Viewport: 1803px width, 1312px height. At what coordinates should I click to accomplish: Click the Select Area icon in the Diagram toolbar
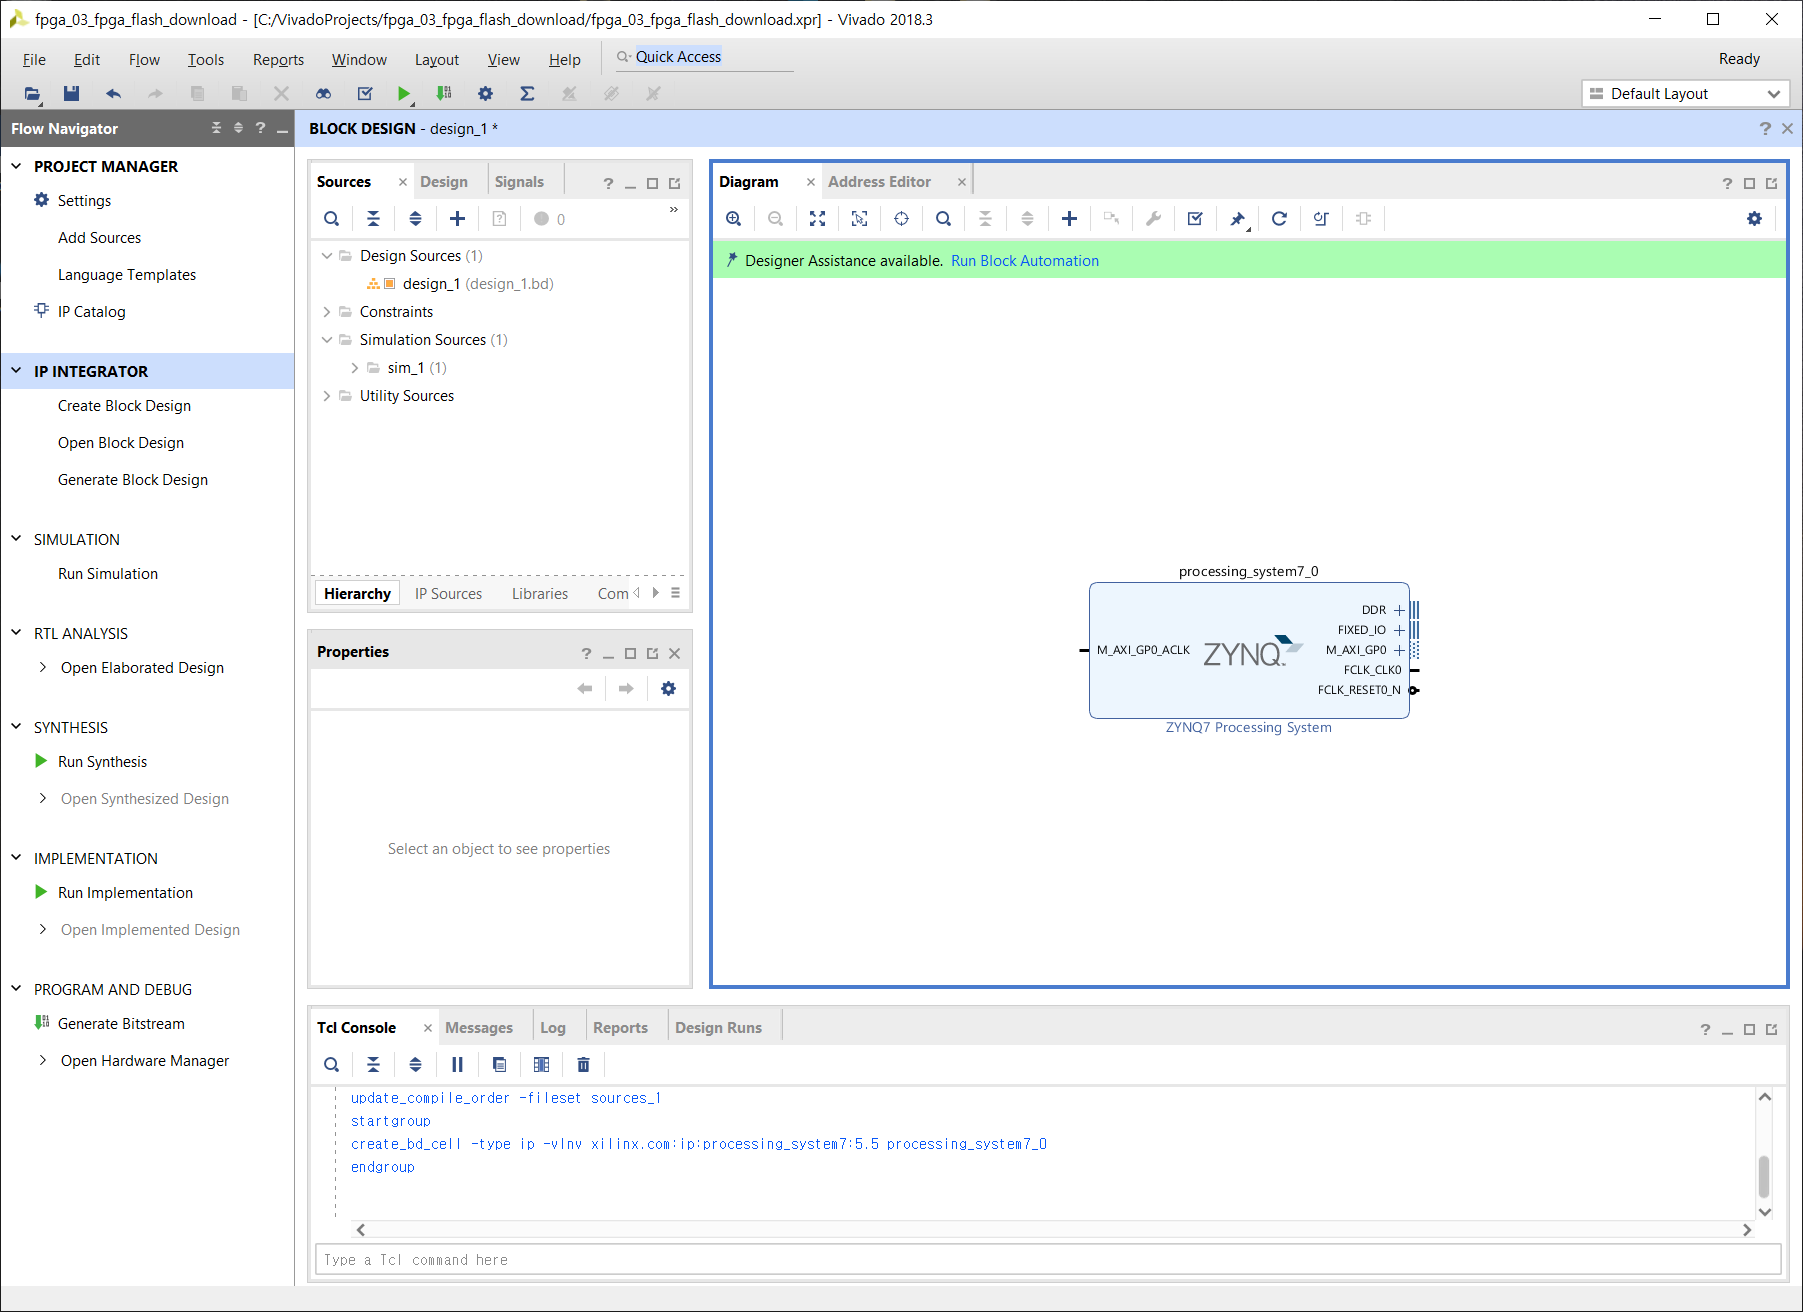point(859,219)
